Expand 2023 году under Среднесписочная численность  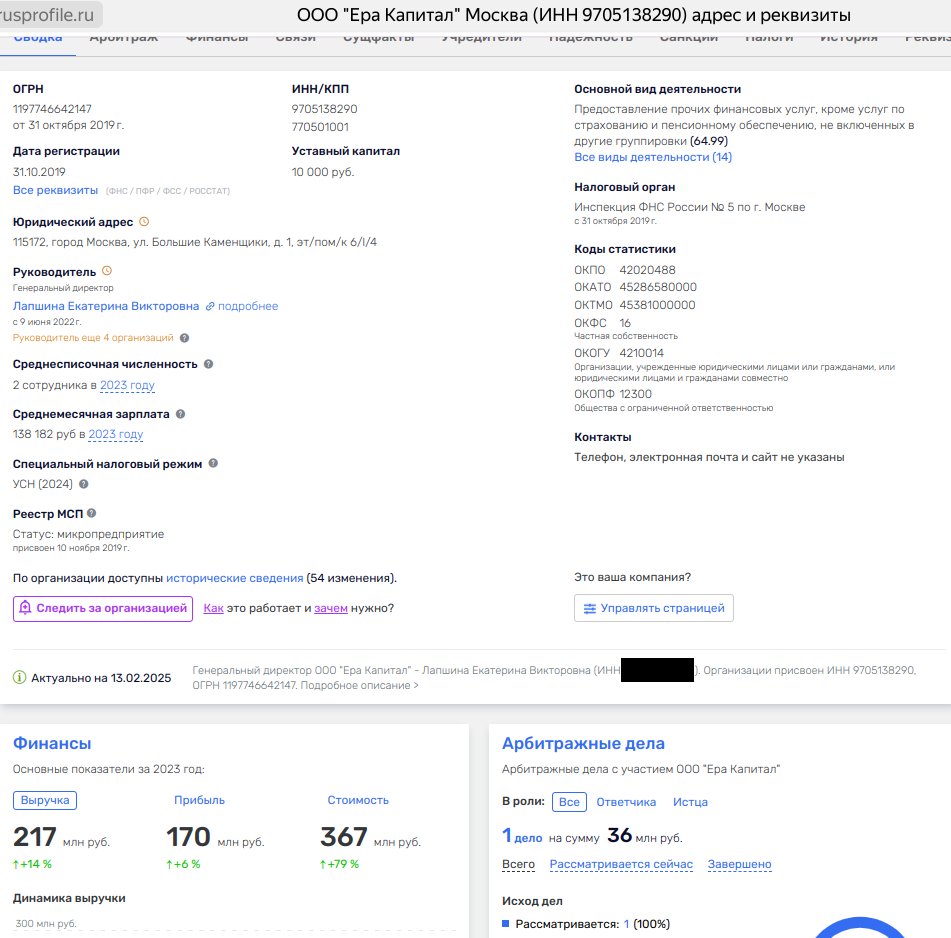click(x=127, y=385)
